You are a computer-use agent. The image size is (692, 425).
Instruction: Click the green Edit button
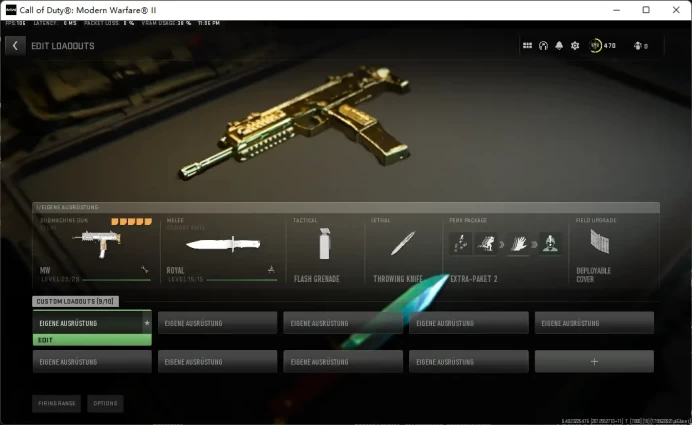[92, 340]
